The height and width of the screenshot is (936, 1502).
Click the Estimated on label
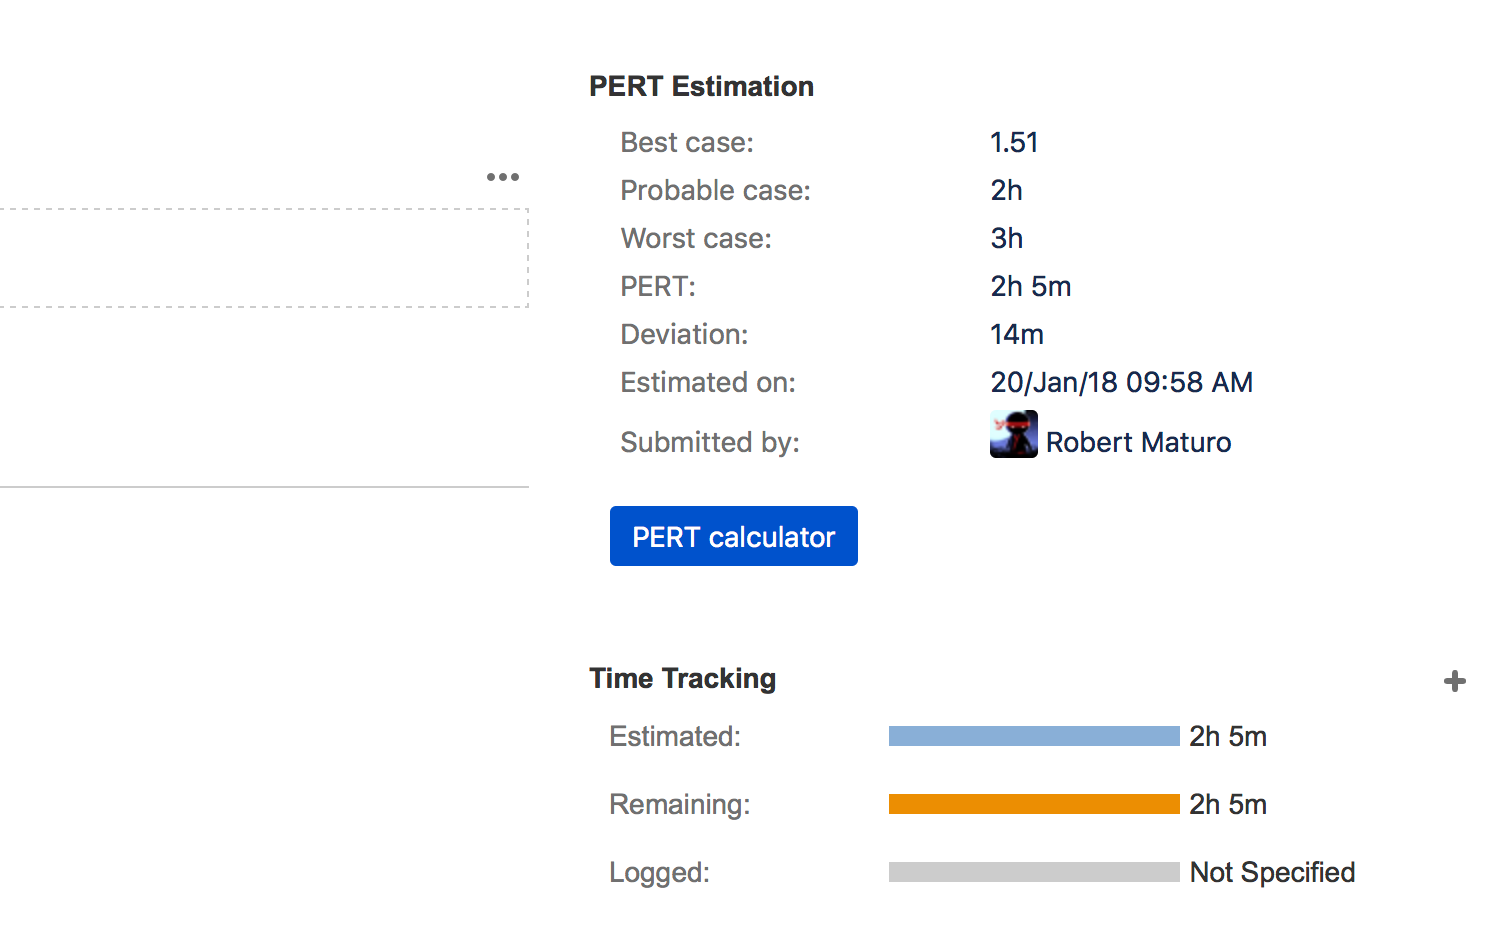click(708, 382)
